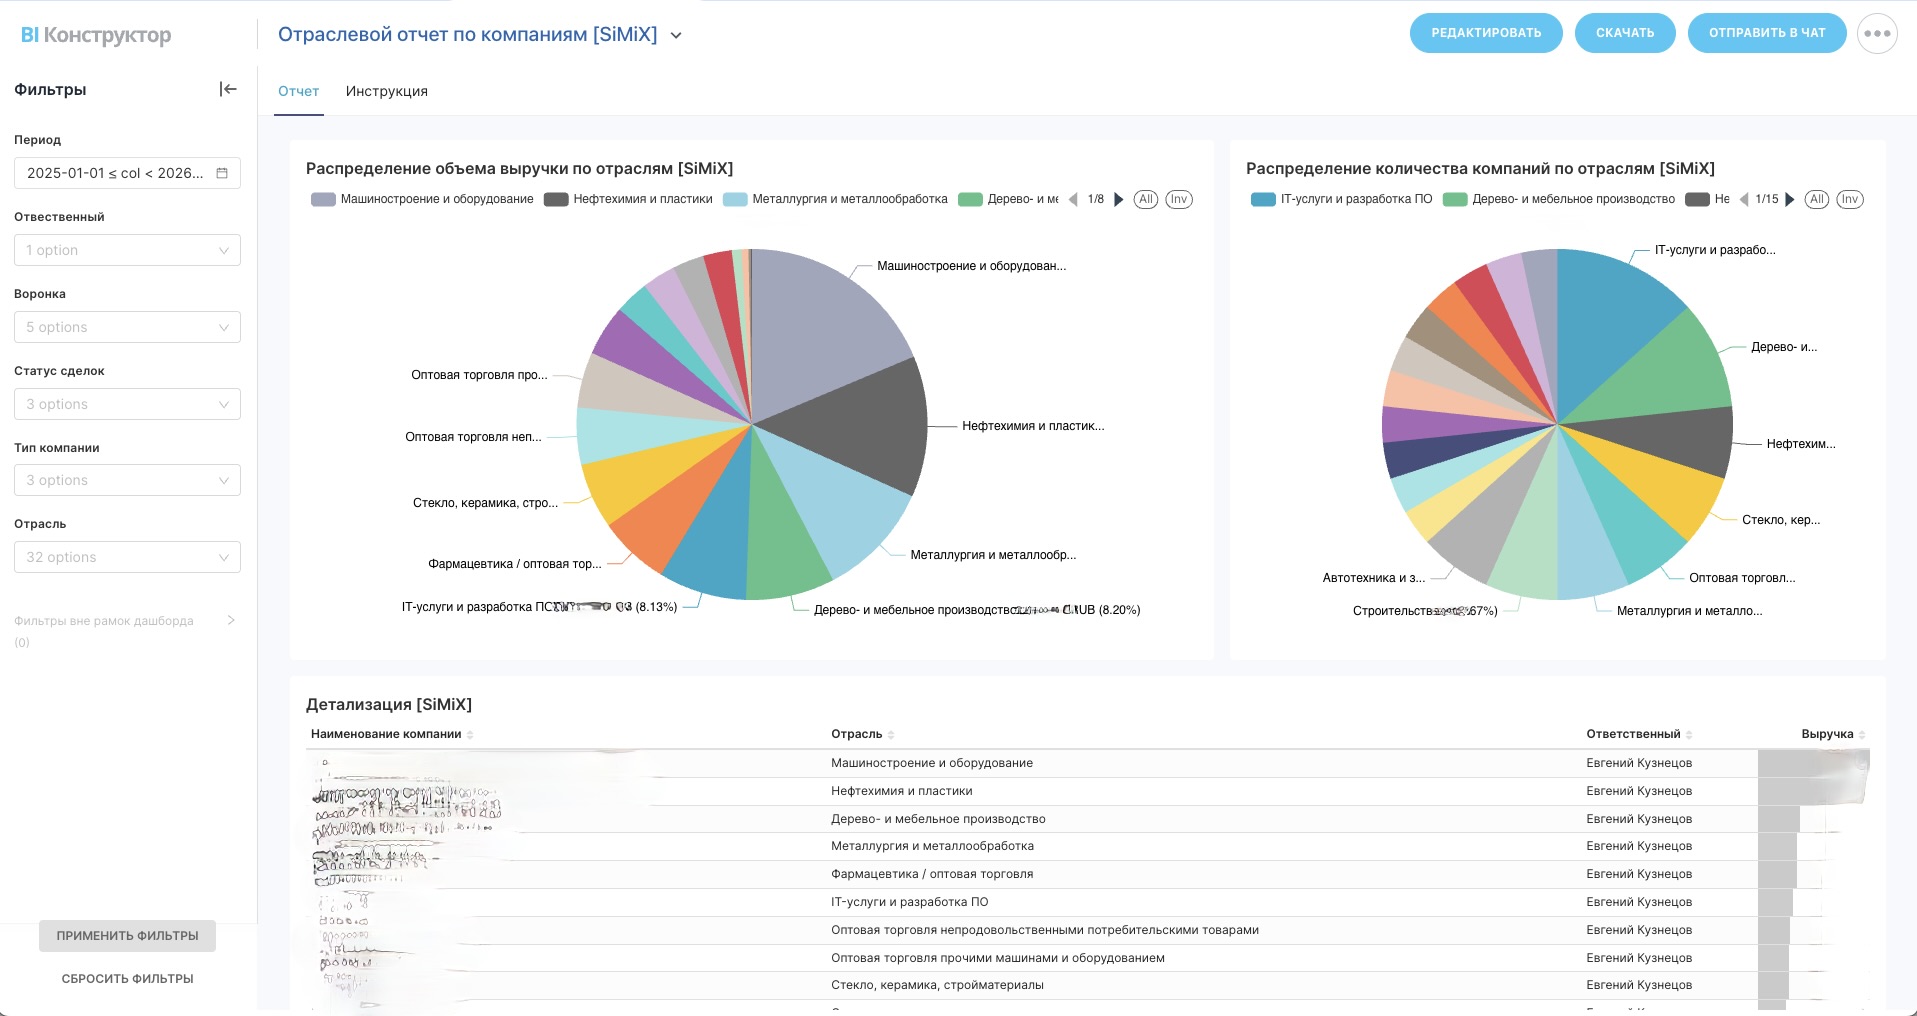Apply filters with ПРИМЕНИТЬ ФИЛЬТРЫ button
This screenshot has height=1016, width=1917.
tap(127, 936)
